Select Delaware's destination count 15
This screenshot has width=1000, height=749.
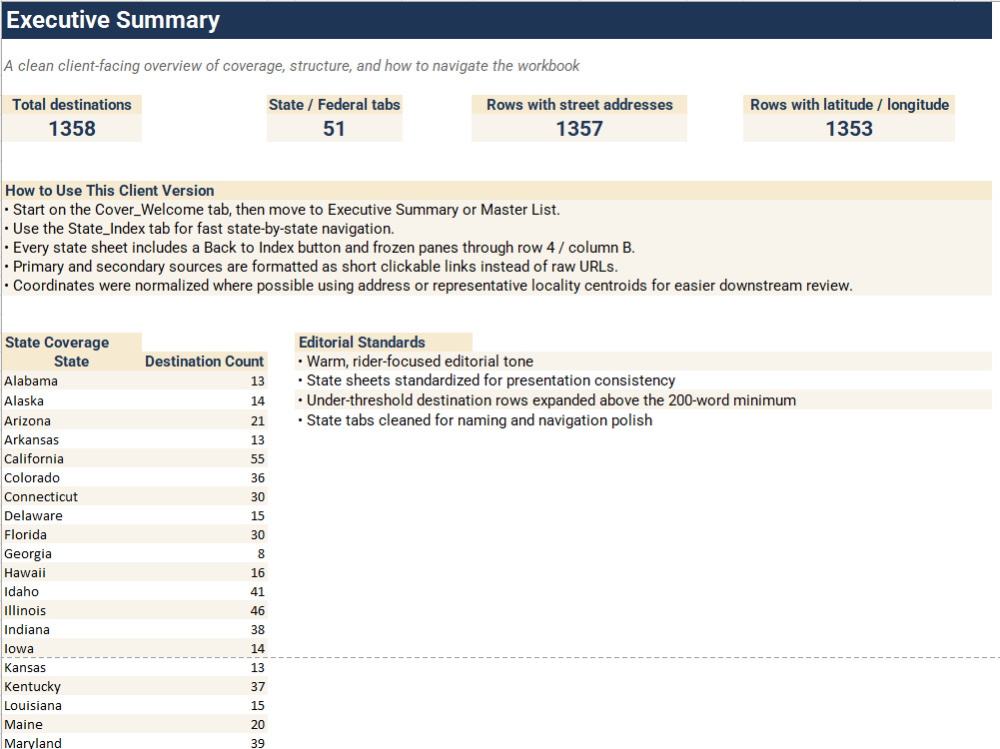coord(204,515)
